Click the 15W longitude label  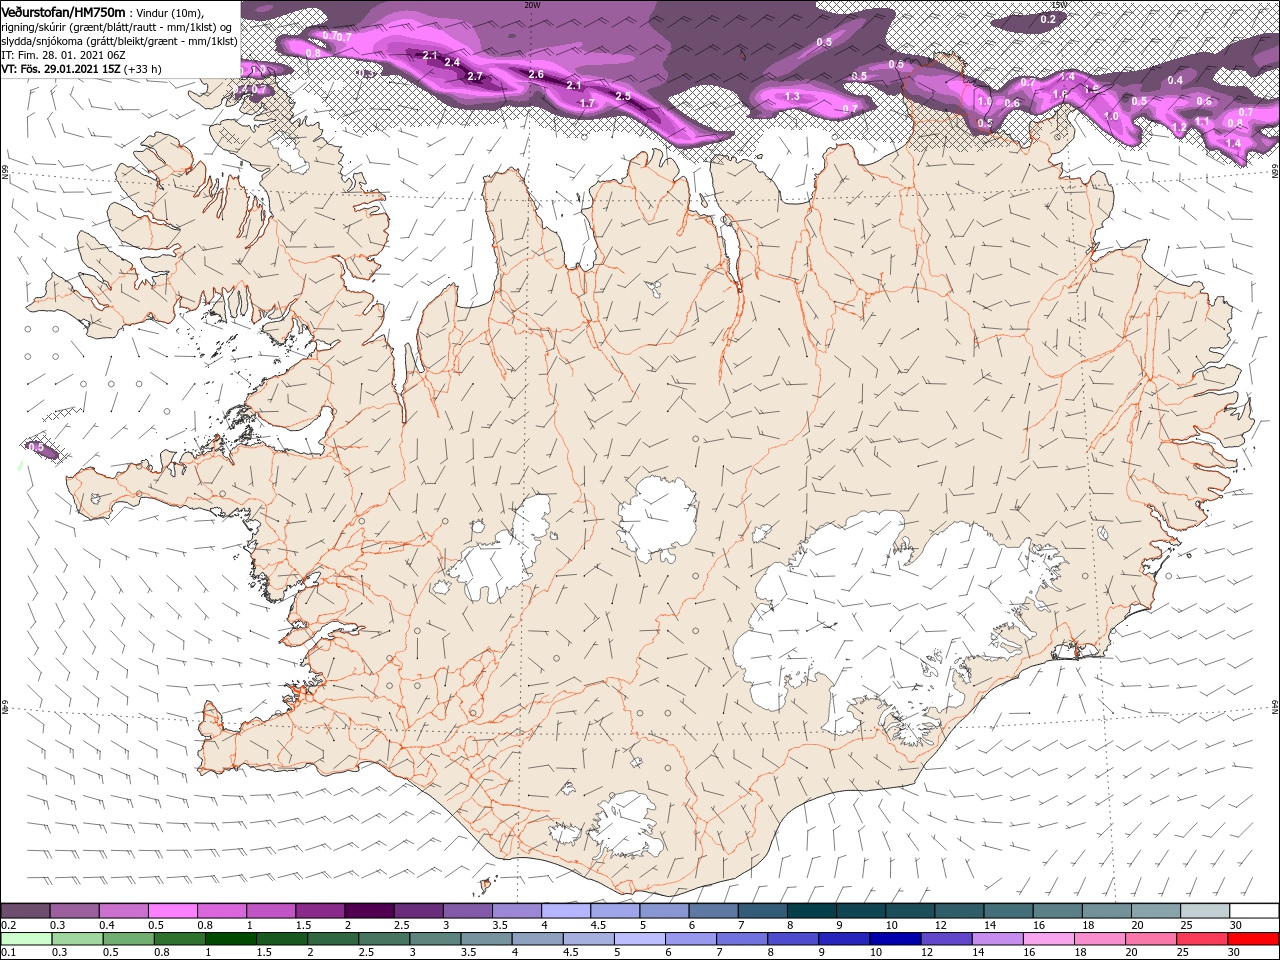(1059, 4)
